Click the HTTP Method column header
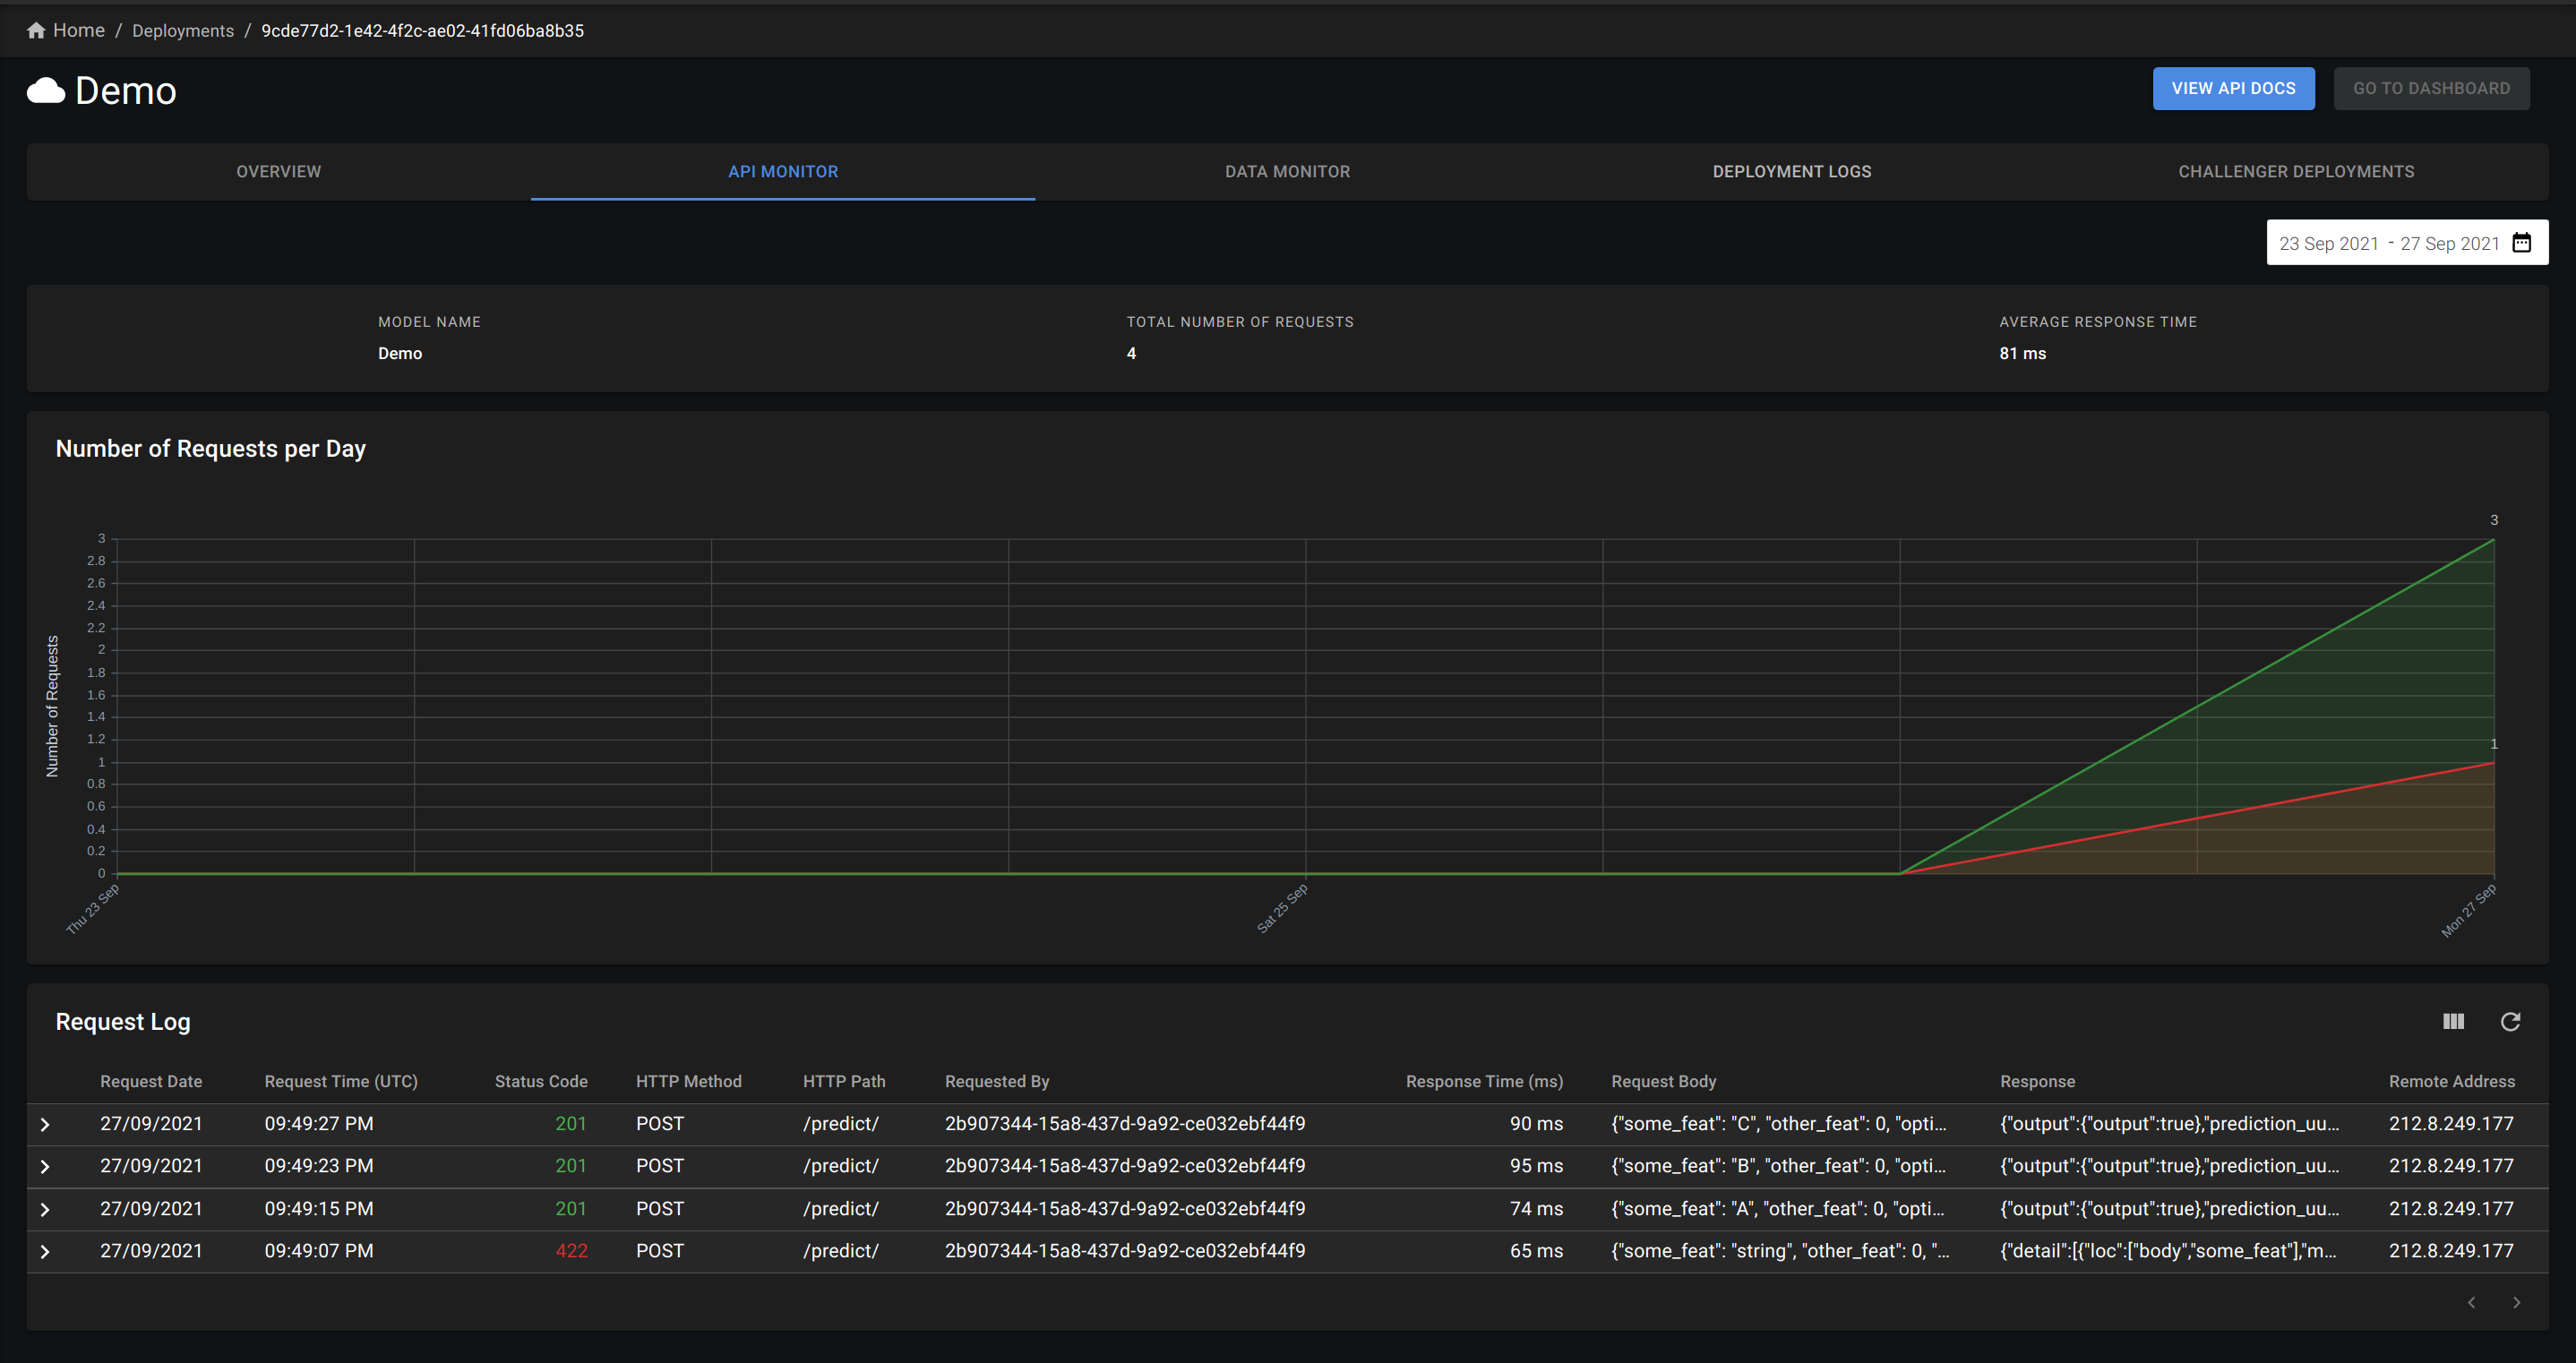Screen dimensions: 2576x1363 pyautogui.click(x=689, y=1081)
